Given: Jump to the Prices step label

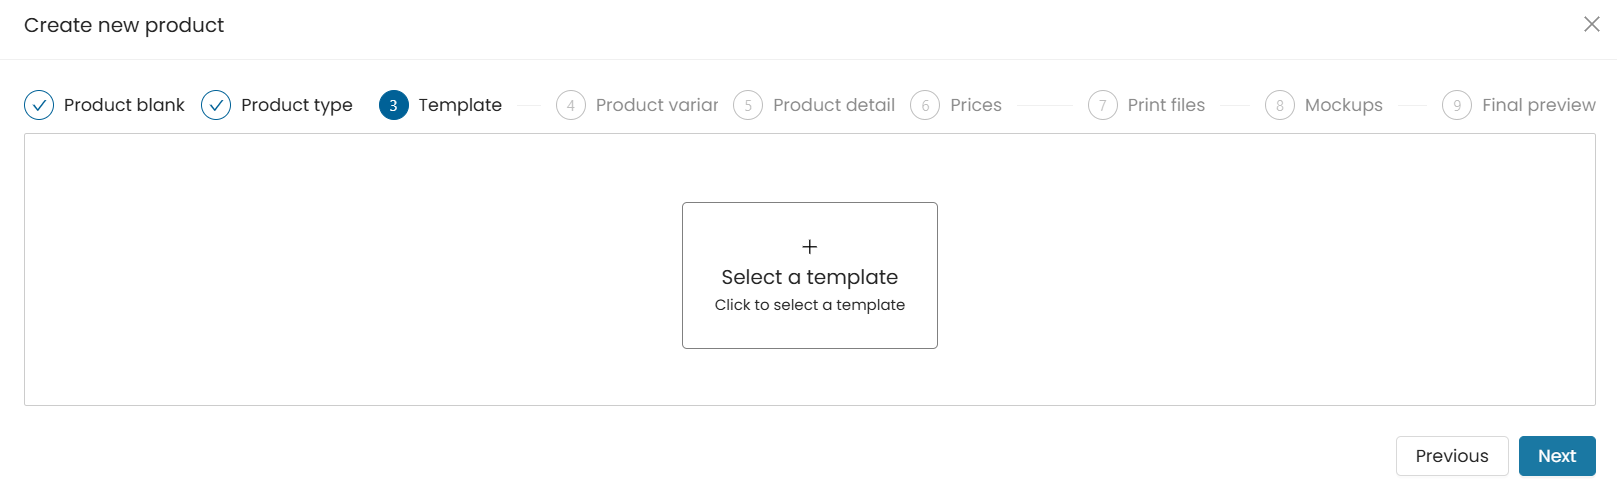Looking at the screenshot, I should point(976,105).
